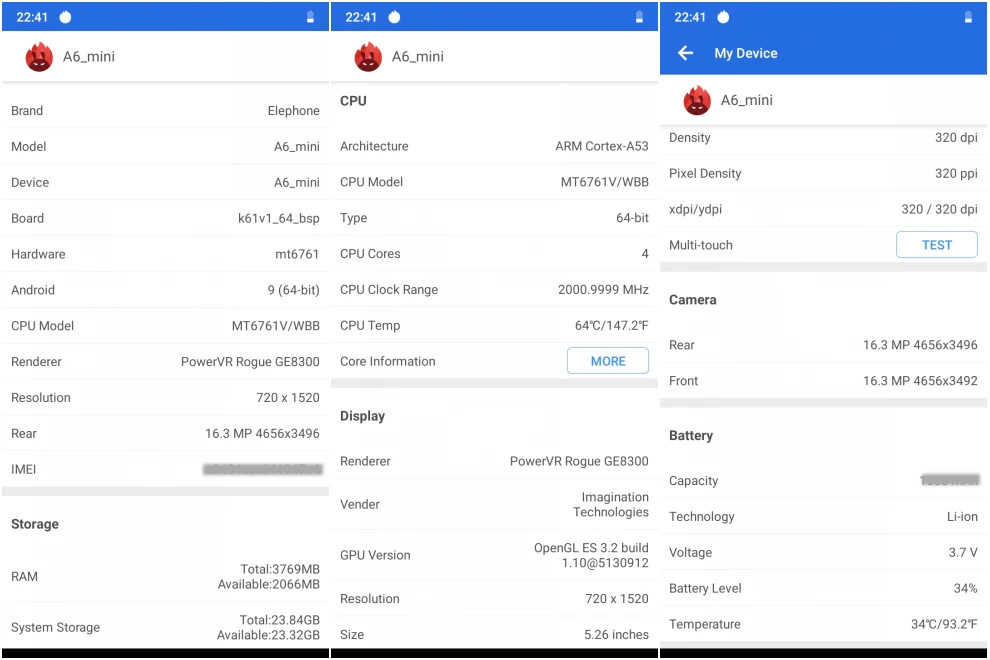The image size is (990, 660).
Task: Tap A6_mini title in left screen header
Action: [88, 57]
